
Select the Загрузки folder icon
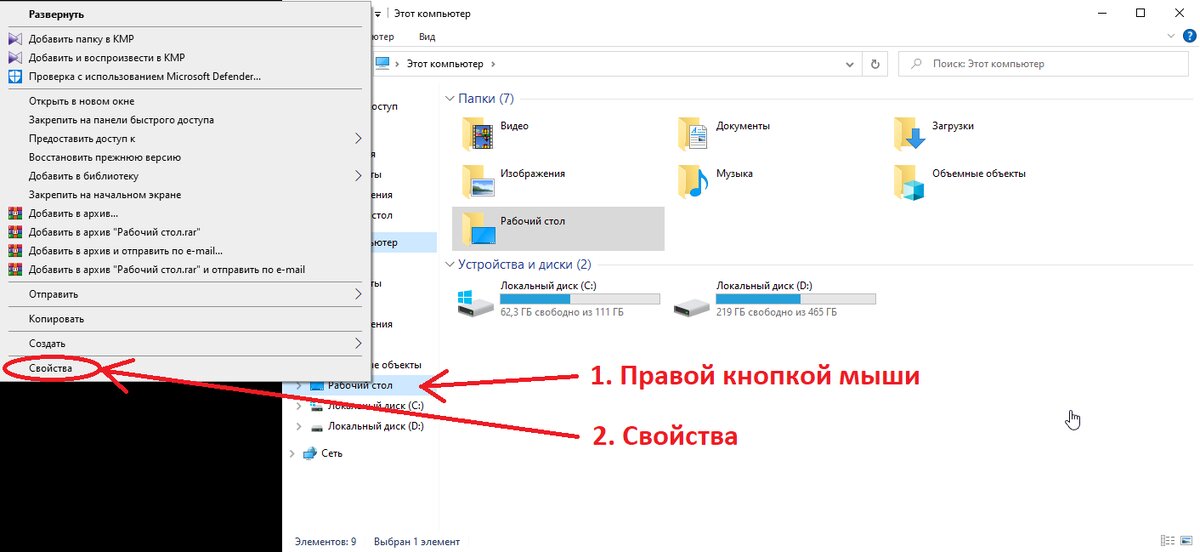point(909,132)
